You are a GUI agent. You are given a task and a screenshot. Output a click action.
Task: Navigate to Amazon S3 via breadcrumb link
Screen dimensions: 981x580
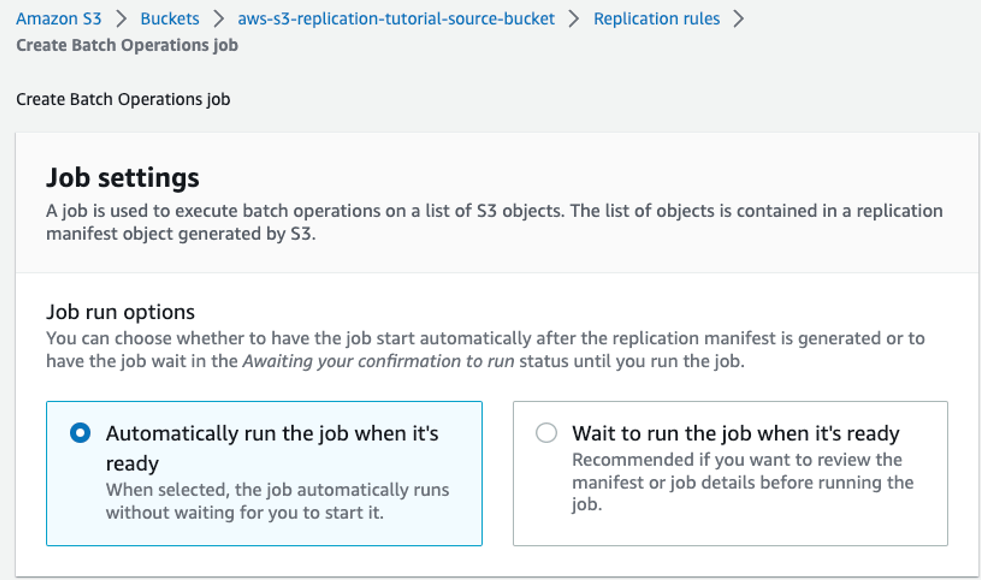click(x=57, y=18)
